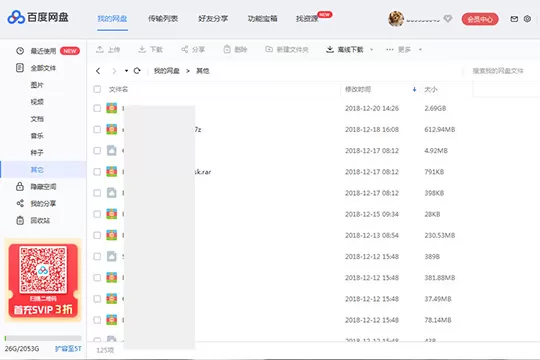The height and width of the screenshot is (360, 540).
Task: Click archive icon of 791KB rar file
Action: tap(112, 172)
